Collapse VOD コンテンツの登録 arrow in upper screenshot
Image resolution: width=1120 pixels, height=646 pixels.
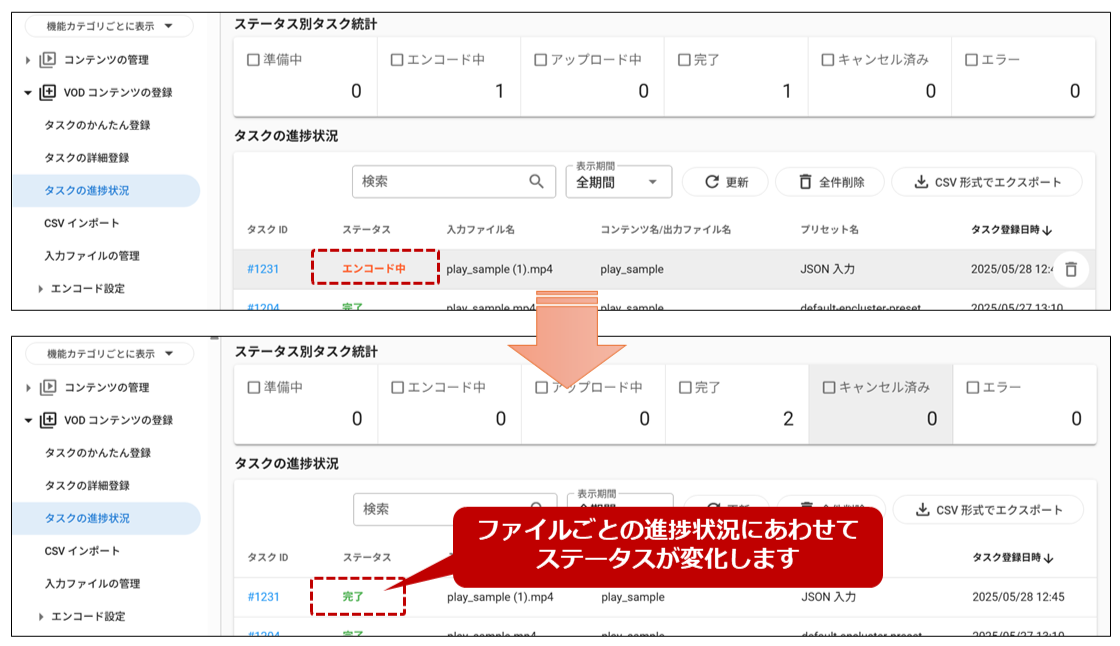tap(28, 93)
